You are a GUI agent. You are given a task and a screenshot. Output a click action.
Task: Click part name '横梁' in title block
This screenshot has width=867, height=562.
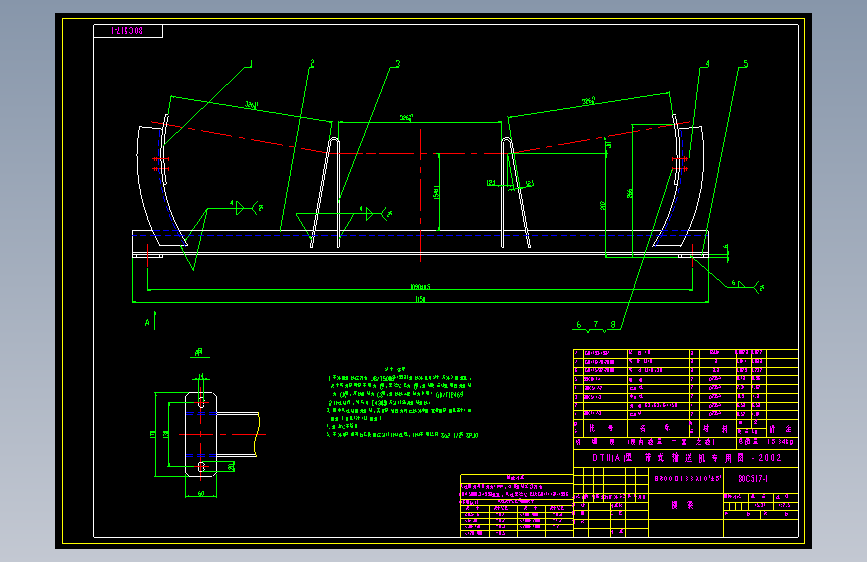682,505
